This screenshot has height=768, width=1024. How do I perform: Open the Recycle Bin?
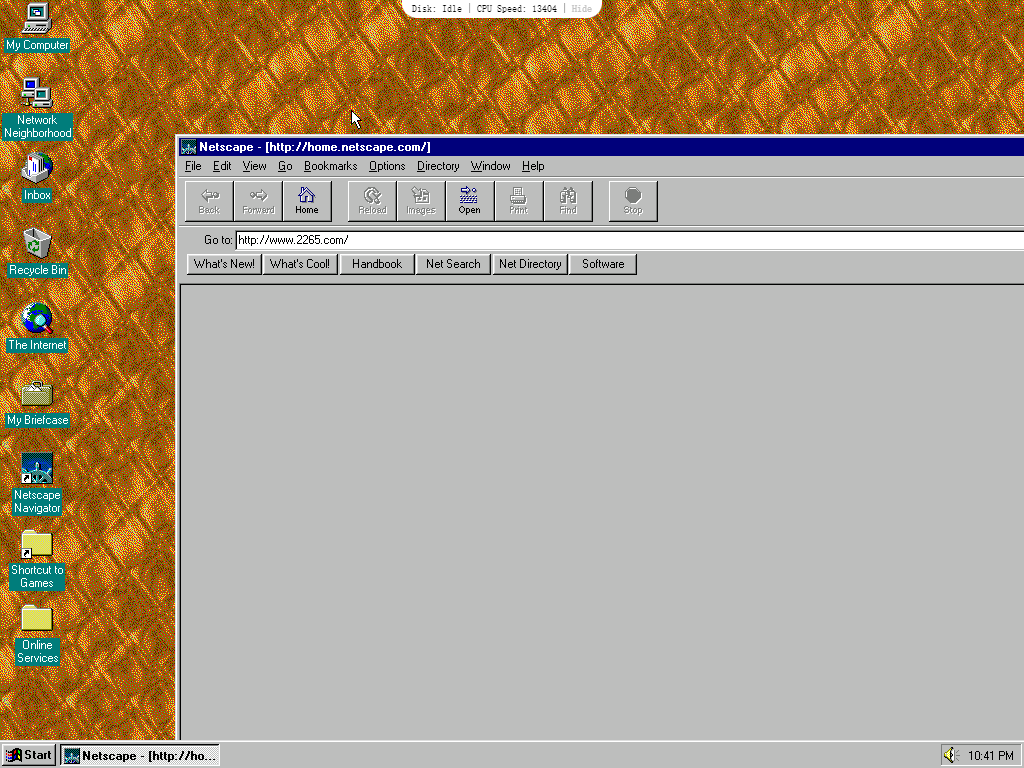tap(36, 245)
